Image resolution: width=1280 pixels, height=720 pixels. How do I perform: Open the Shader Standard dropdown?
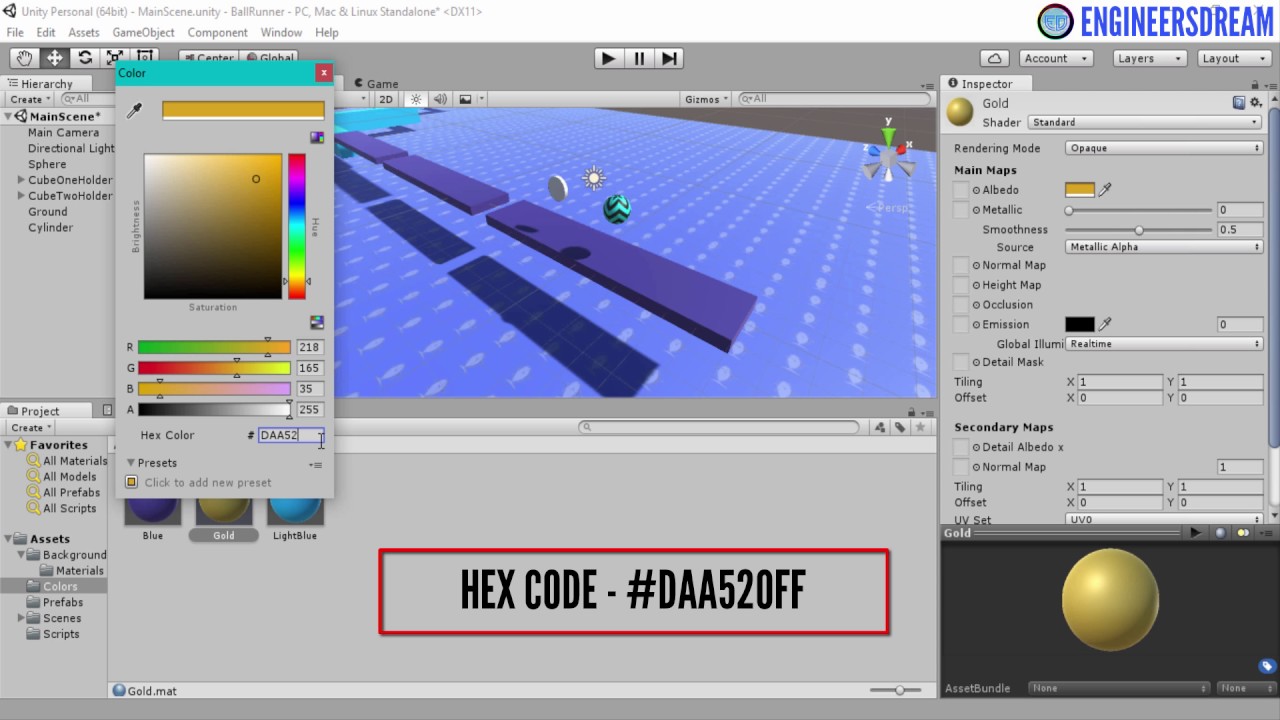(x=1145, y=122)
